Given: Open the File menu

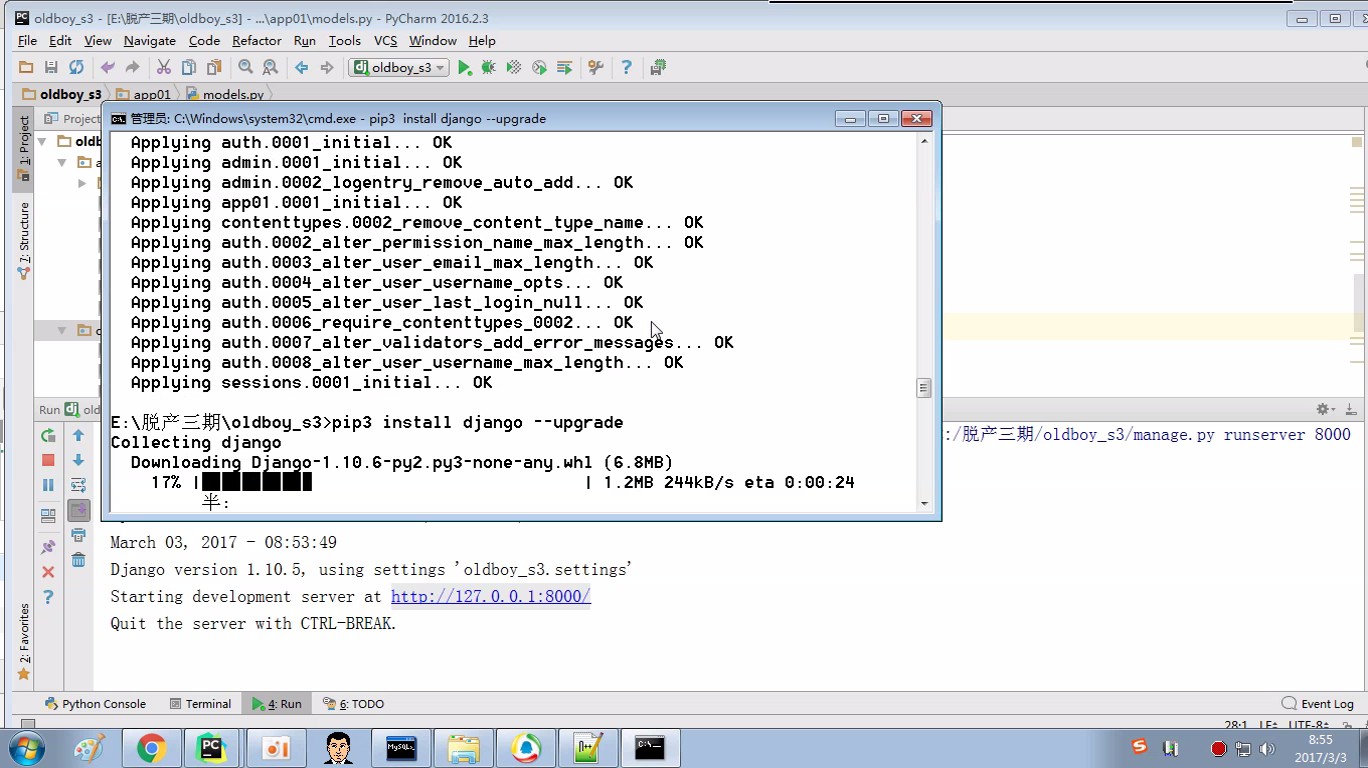Looking at the screenshot, I should [x=27, y=40].
